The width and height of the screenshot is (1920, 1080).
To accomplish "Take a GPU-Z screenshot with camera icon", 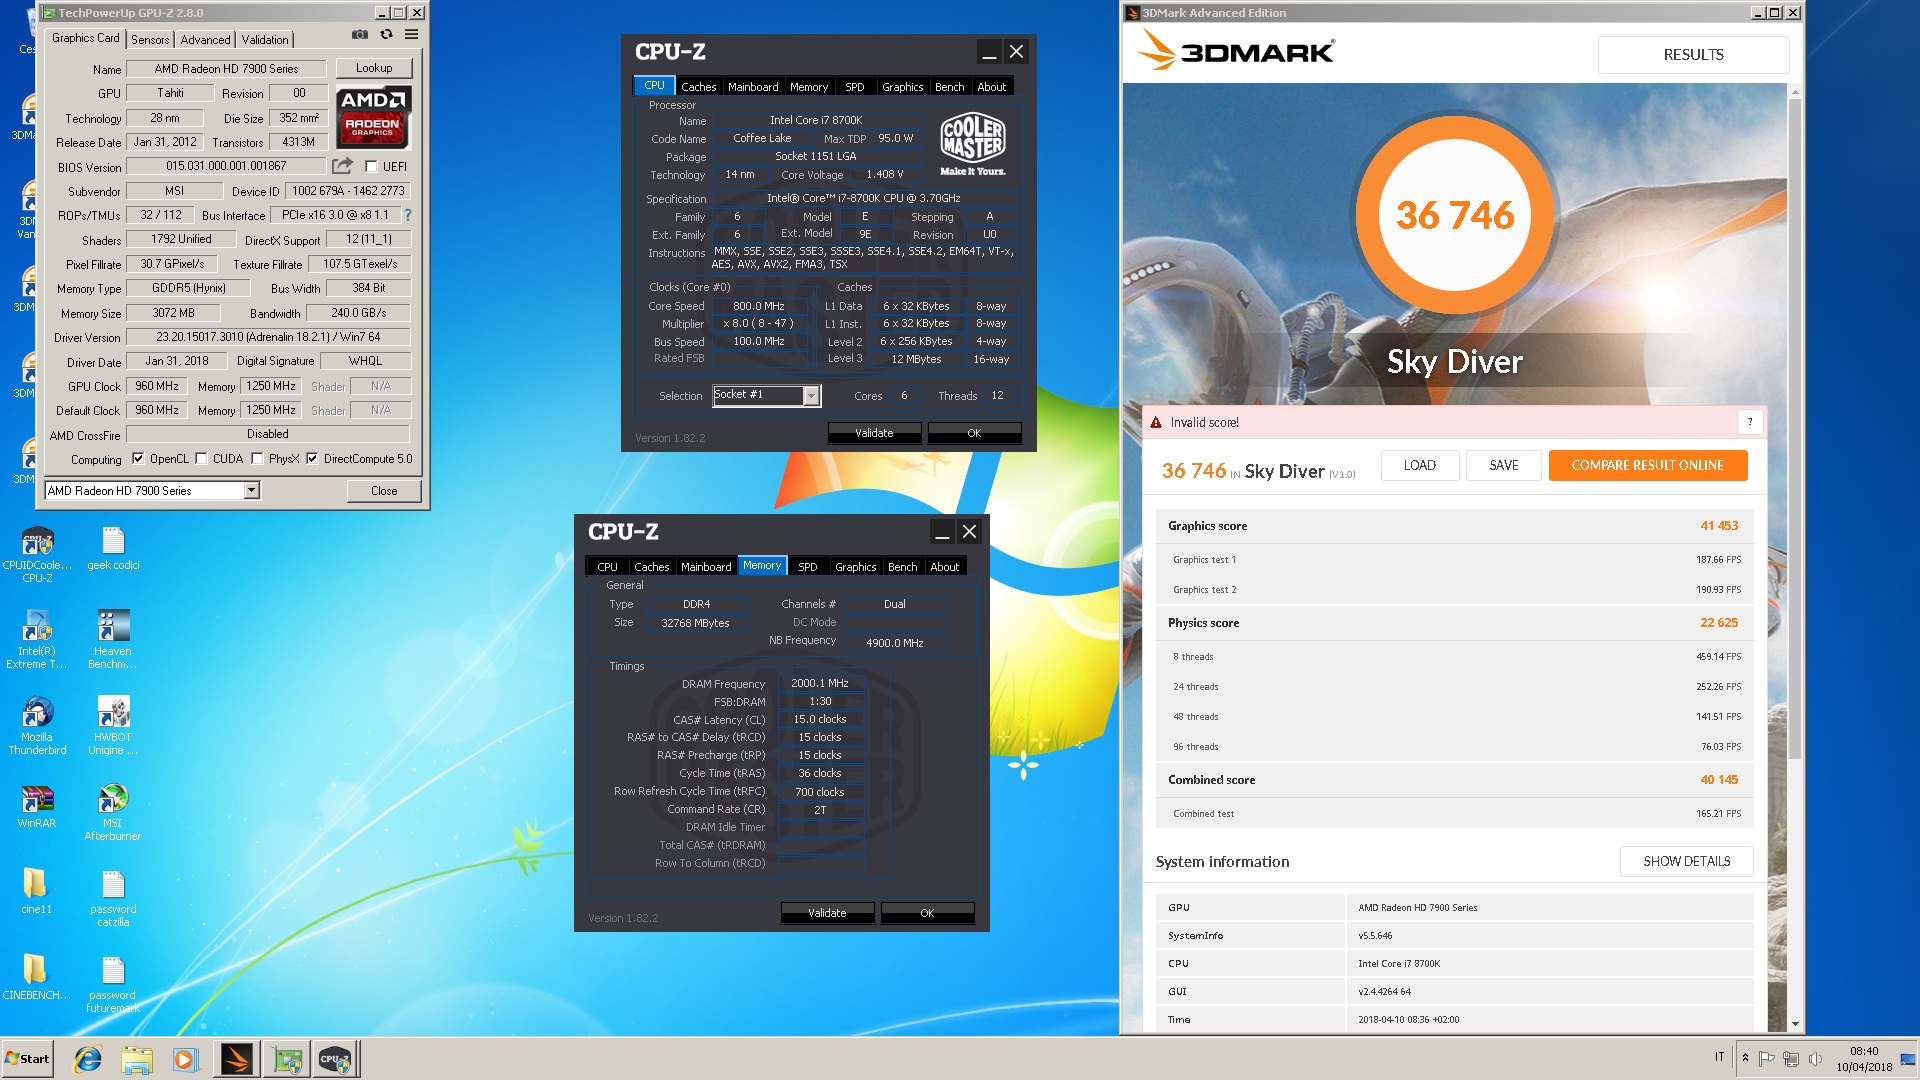I will tap(360, 35).
